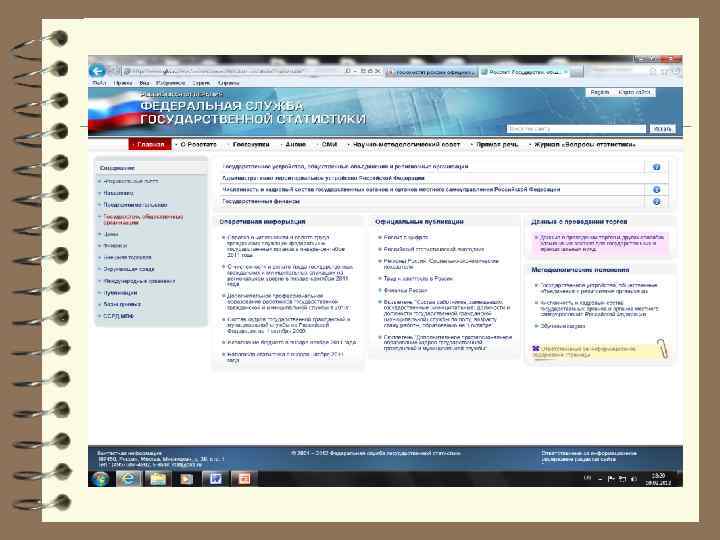Open the PowerPoint taskbar icon
Image resolution: width=720 pixels, height=540 pixels.
pos(243,479)
